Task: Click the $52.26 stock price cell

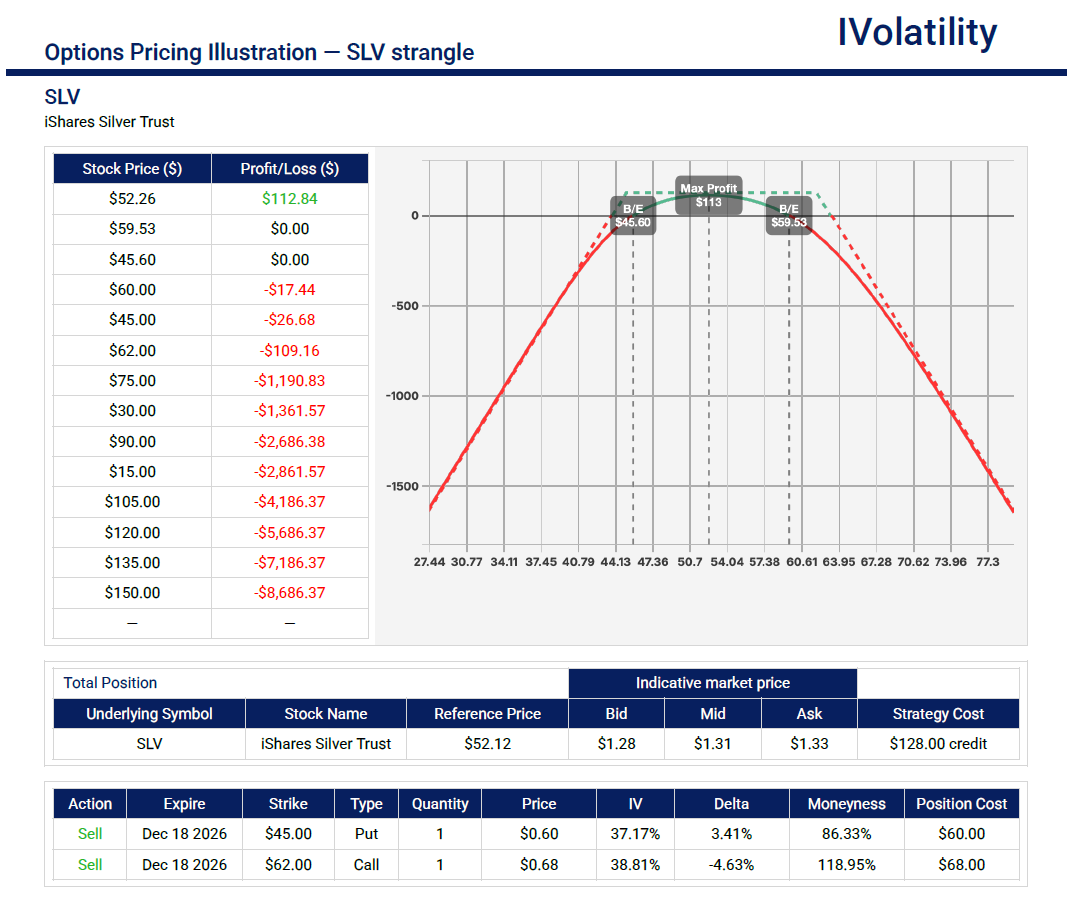Action: tap(132, 199)
